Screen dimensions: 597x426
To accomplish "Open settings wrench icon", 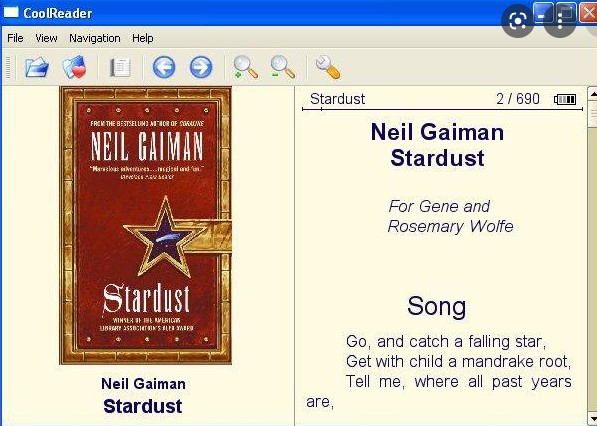I will pyautogui.click(x=328, y=68).
